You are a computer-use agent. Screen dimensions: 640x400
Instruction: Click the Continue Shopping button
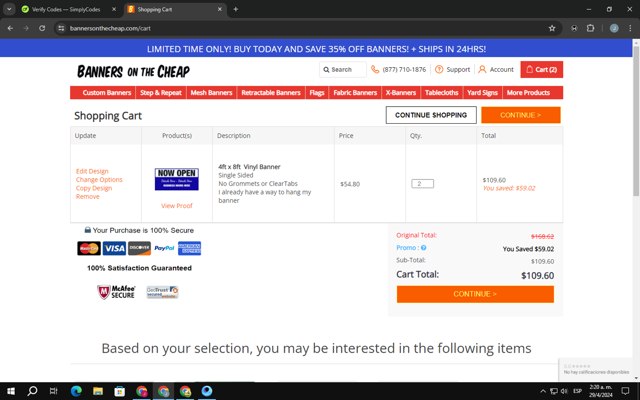431,115
